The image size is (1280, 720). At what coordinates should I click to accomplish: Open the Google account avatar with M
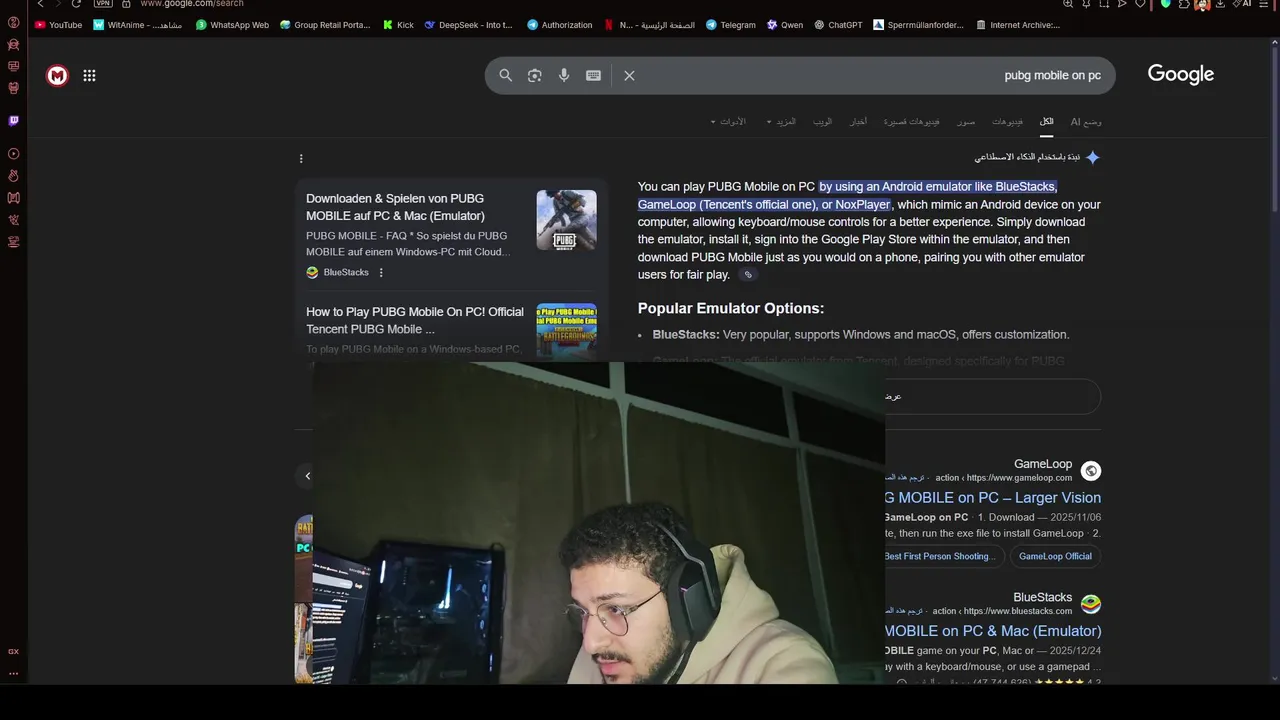pyautogui.click(x=57, y=75)
